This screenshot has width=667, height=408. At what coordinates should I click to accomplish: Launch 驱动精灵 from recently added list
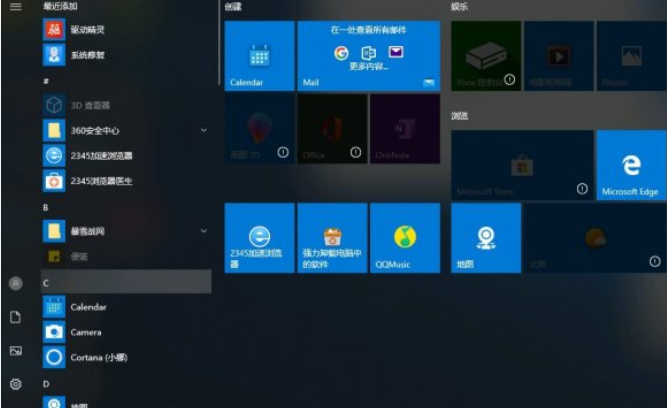point(126,29)
